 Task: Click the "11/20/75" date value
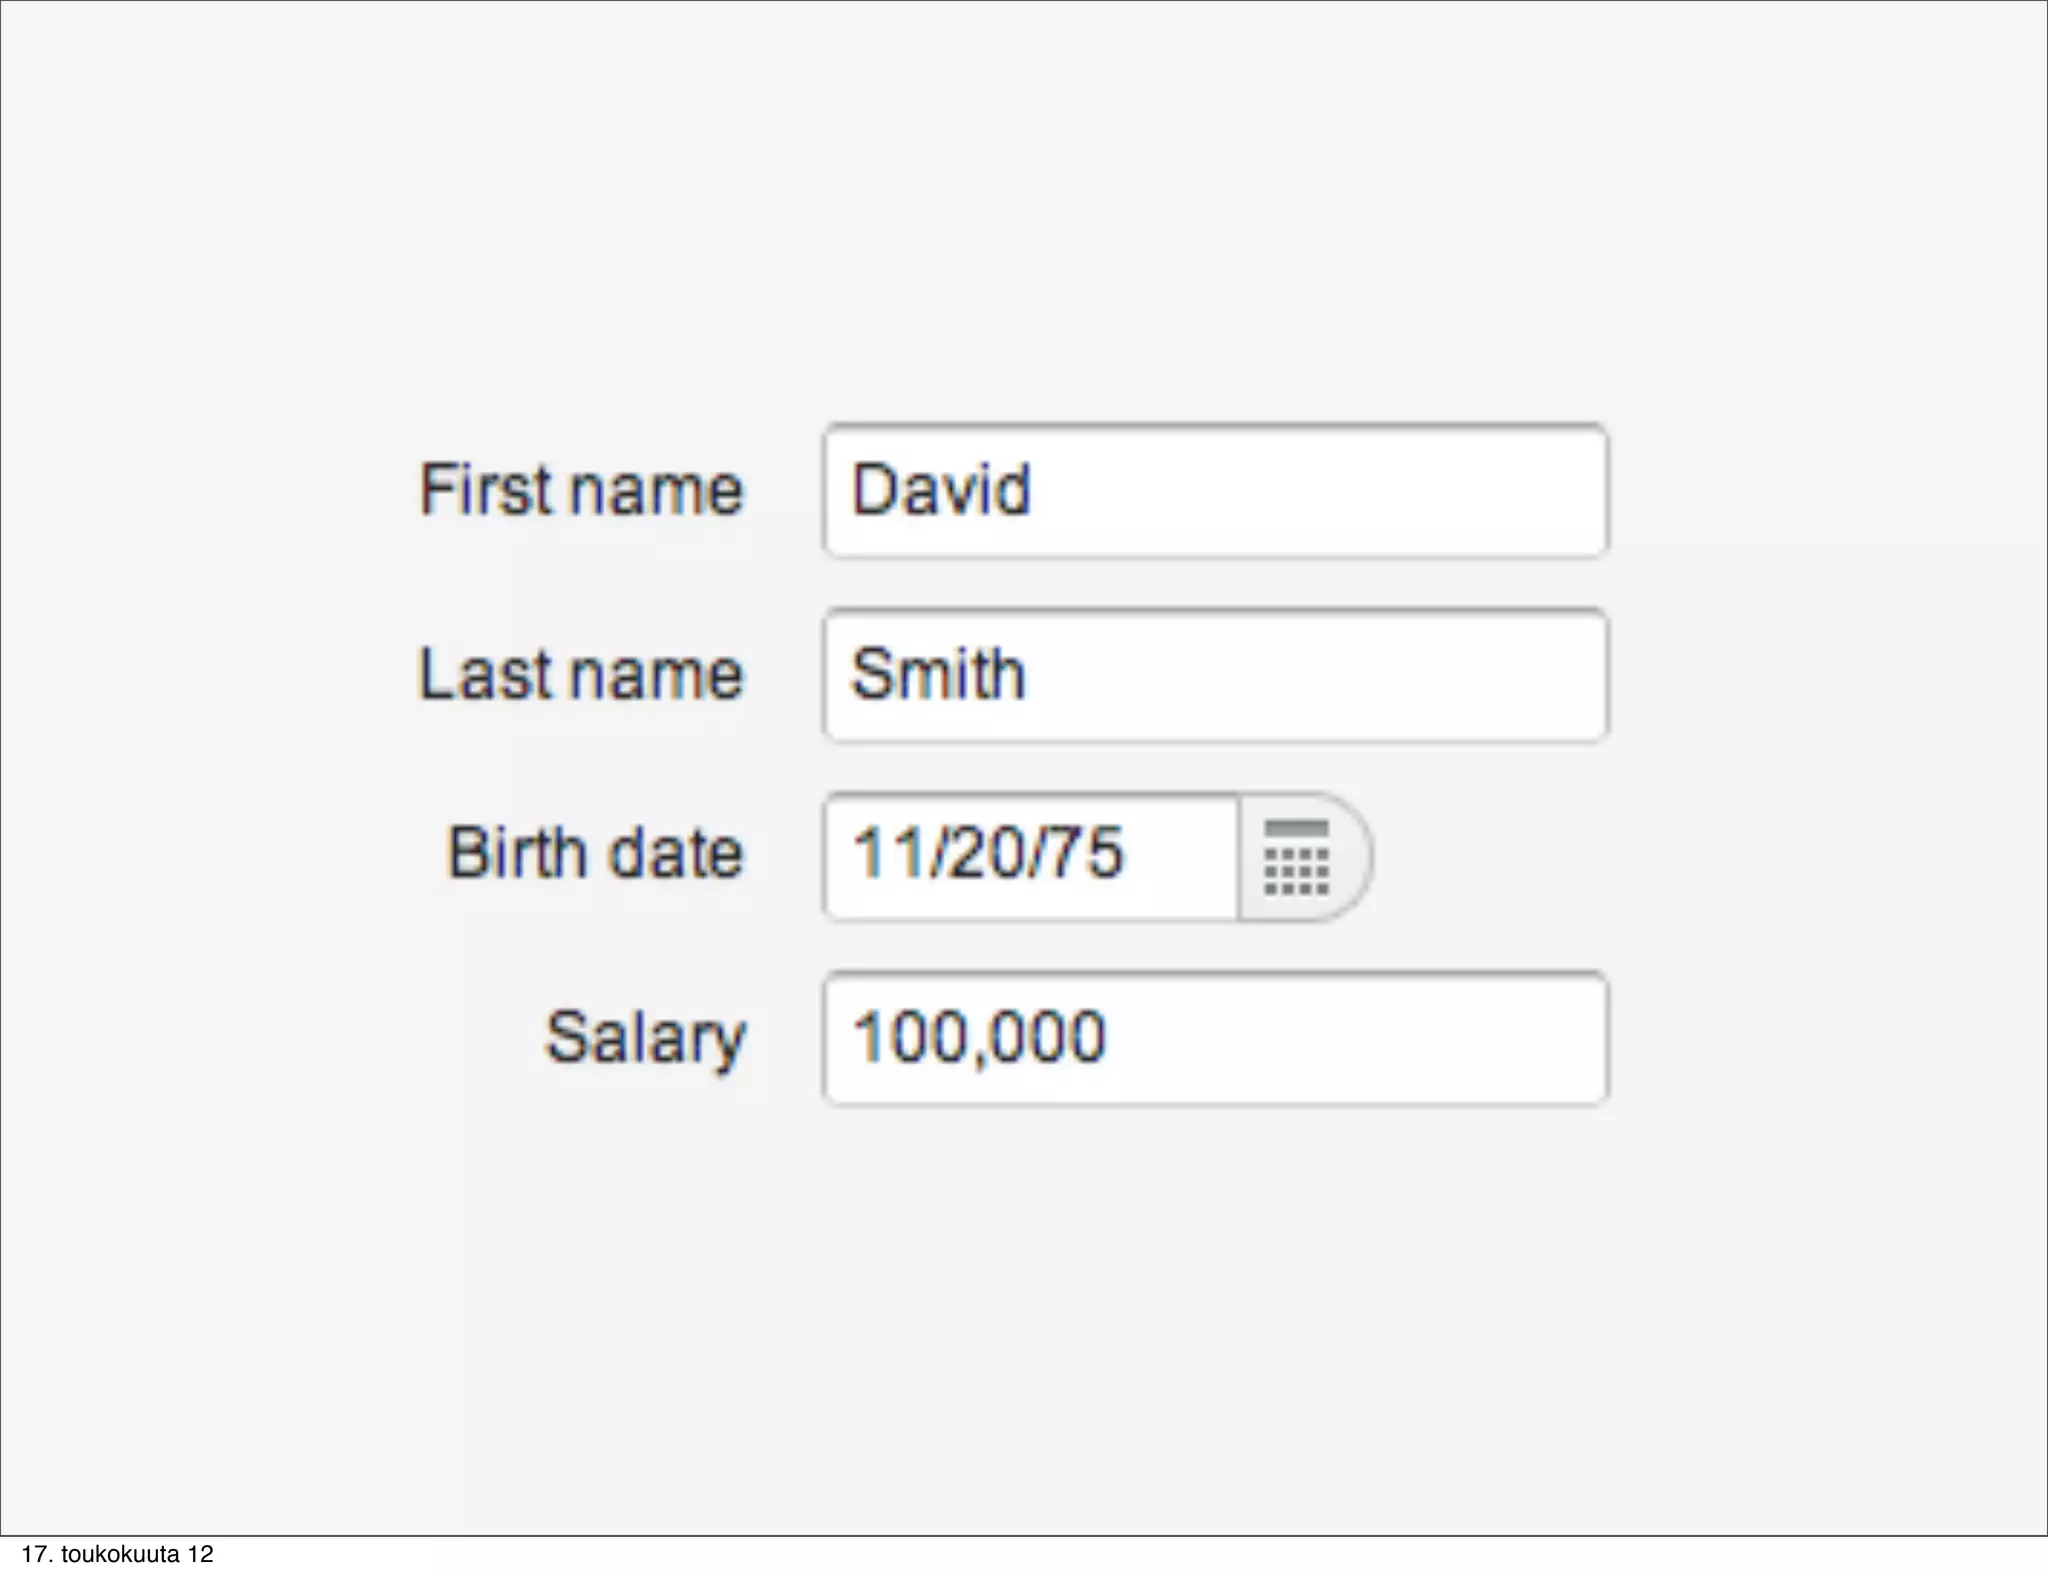pyautogui.click(x=988, y=853)
